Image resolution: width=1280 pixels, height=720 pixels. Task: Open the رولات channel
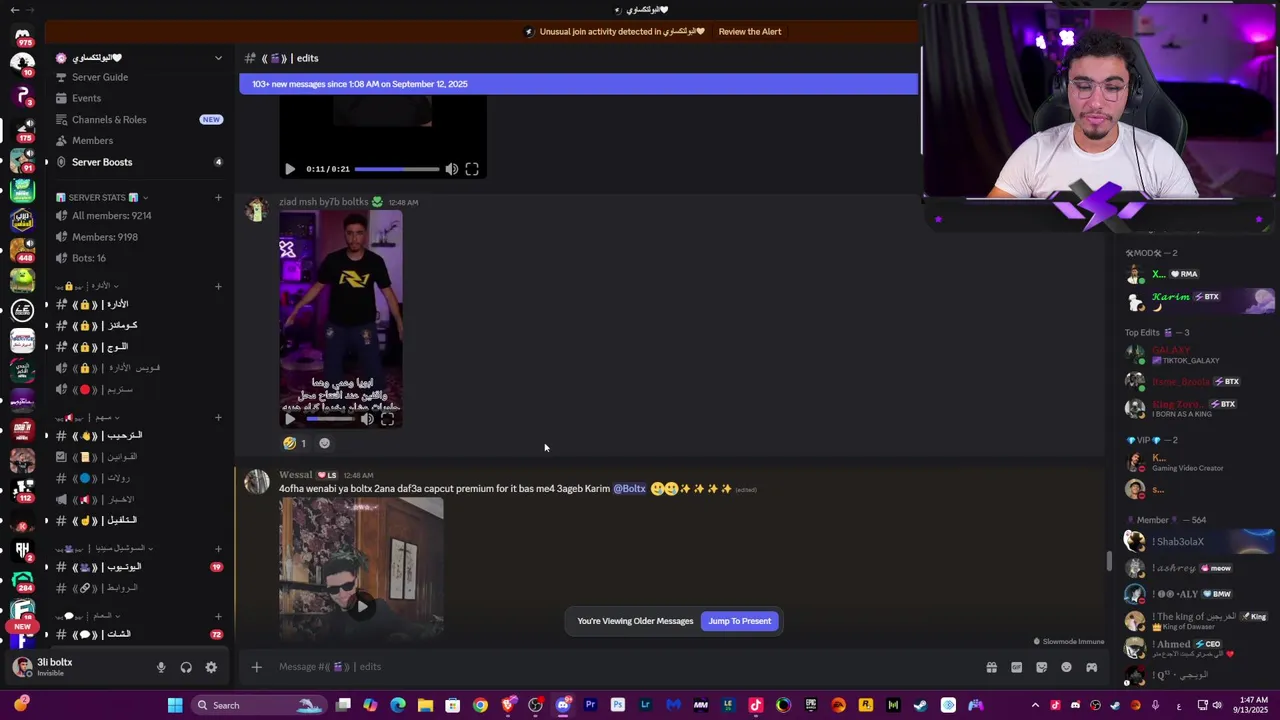click(140, 478)
